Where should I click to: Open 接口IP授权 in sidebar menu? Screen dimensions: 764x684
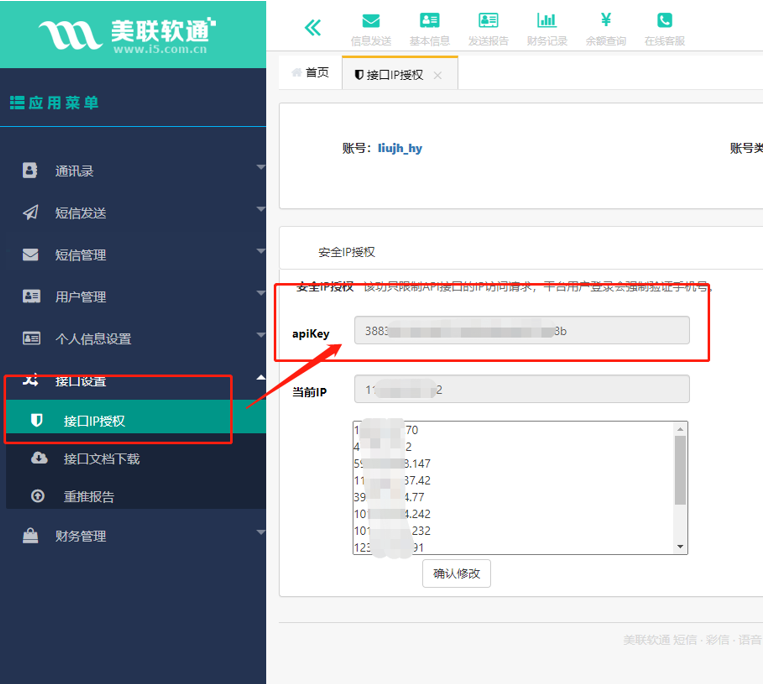pyautogui.click(x=135, y=420)
